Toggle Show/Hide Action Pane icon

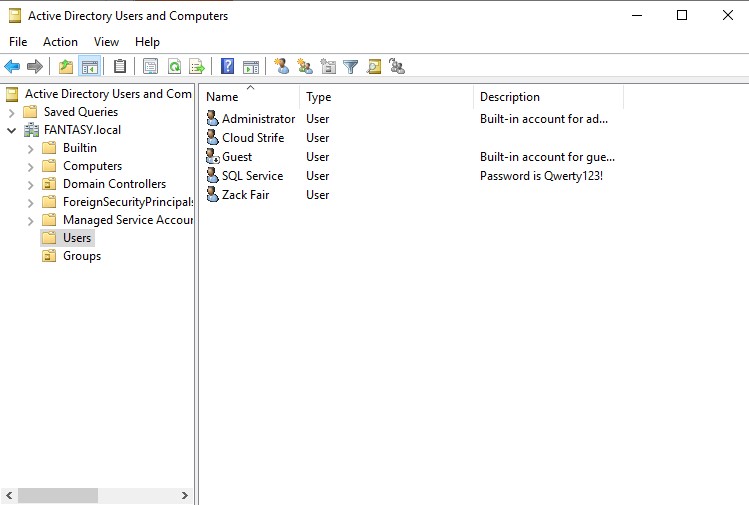point(251,67)
